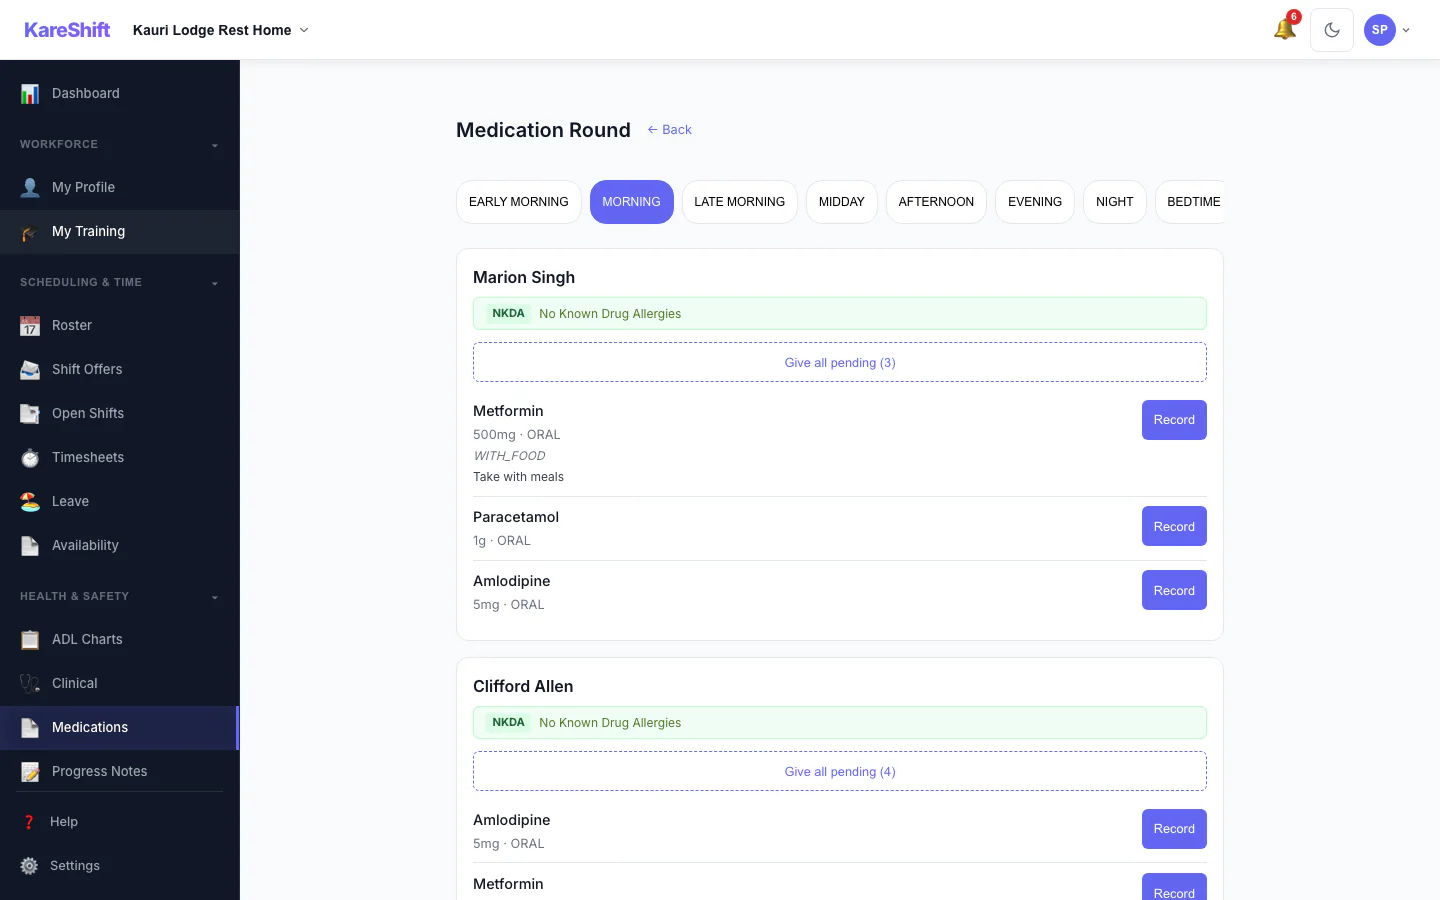This screenshot has width=1440, height=900.
Task: Click the KareShift logo
Action: point(67,30)
